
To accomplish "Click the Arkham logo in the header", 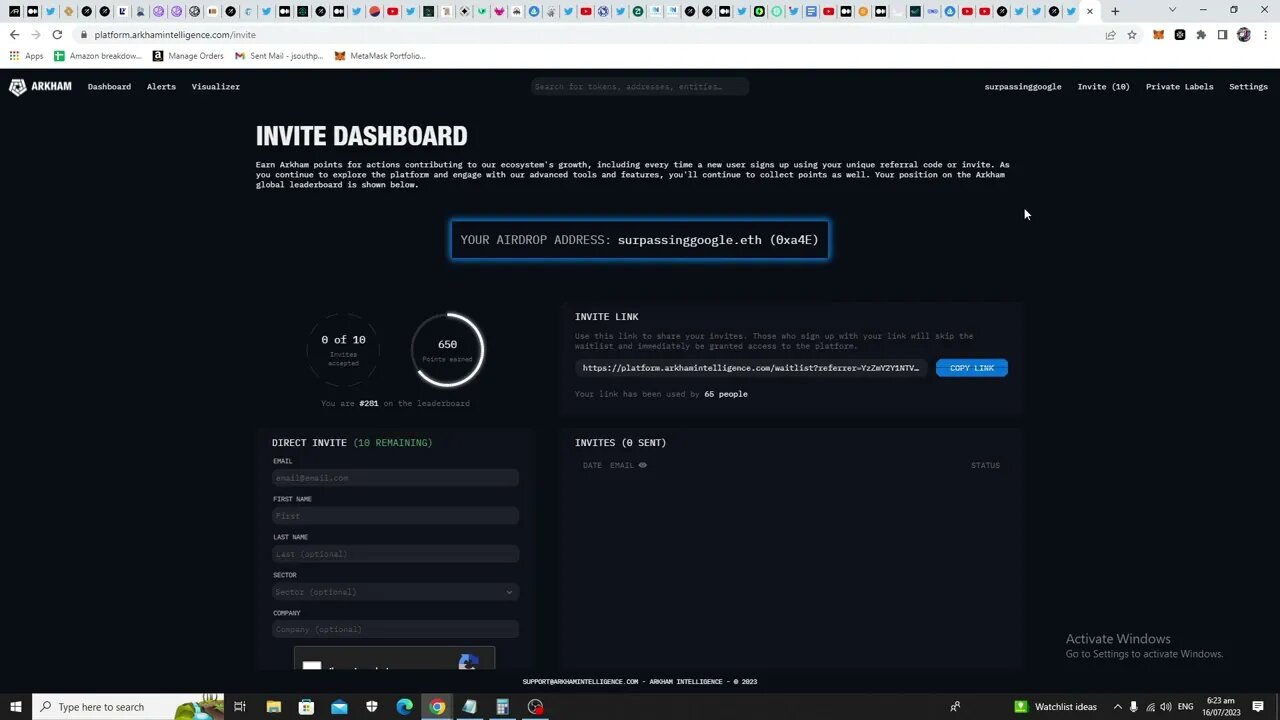I will coord(40,87).
